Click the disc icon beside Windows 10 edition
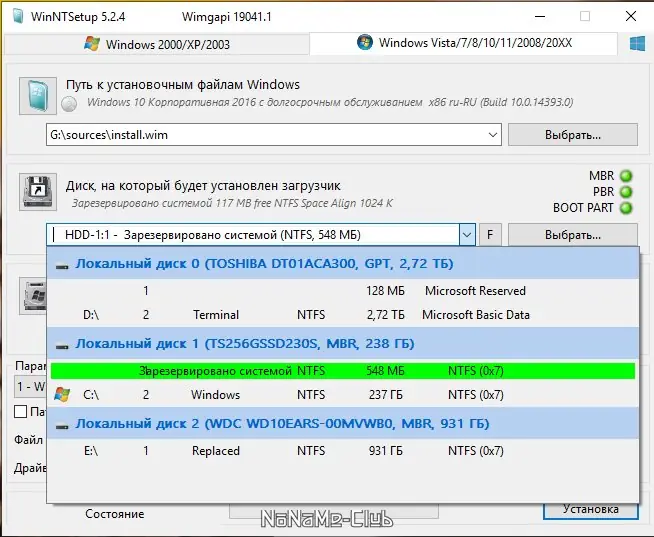The height and width of the screenshot is (537, 654). tap(69, 103)
